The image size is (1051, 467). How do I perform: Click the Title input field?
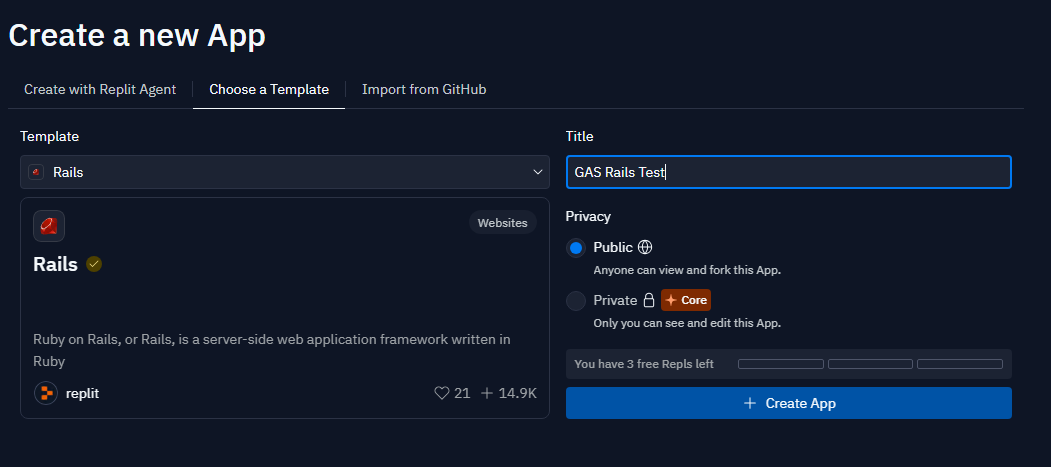[x=788, y=172]
